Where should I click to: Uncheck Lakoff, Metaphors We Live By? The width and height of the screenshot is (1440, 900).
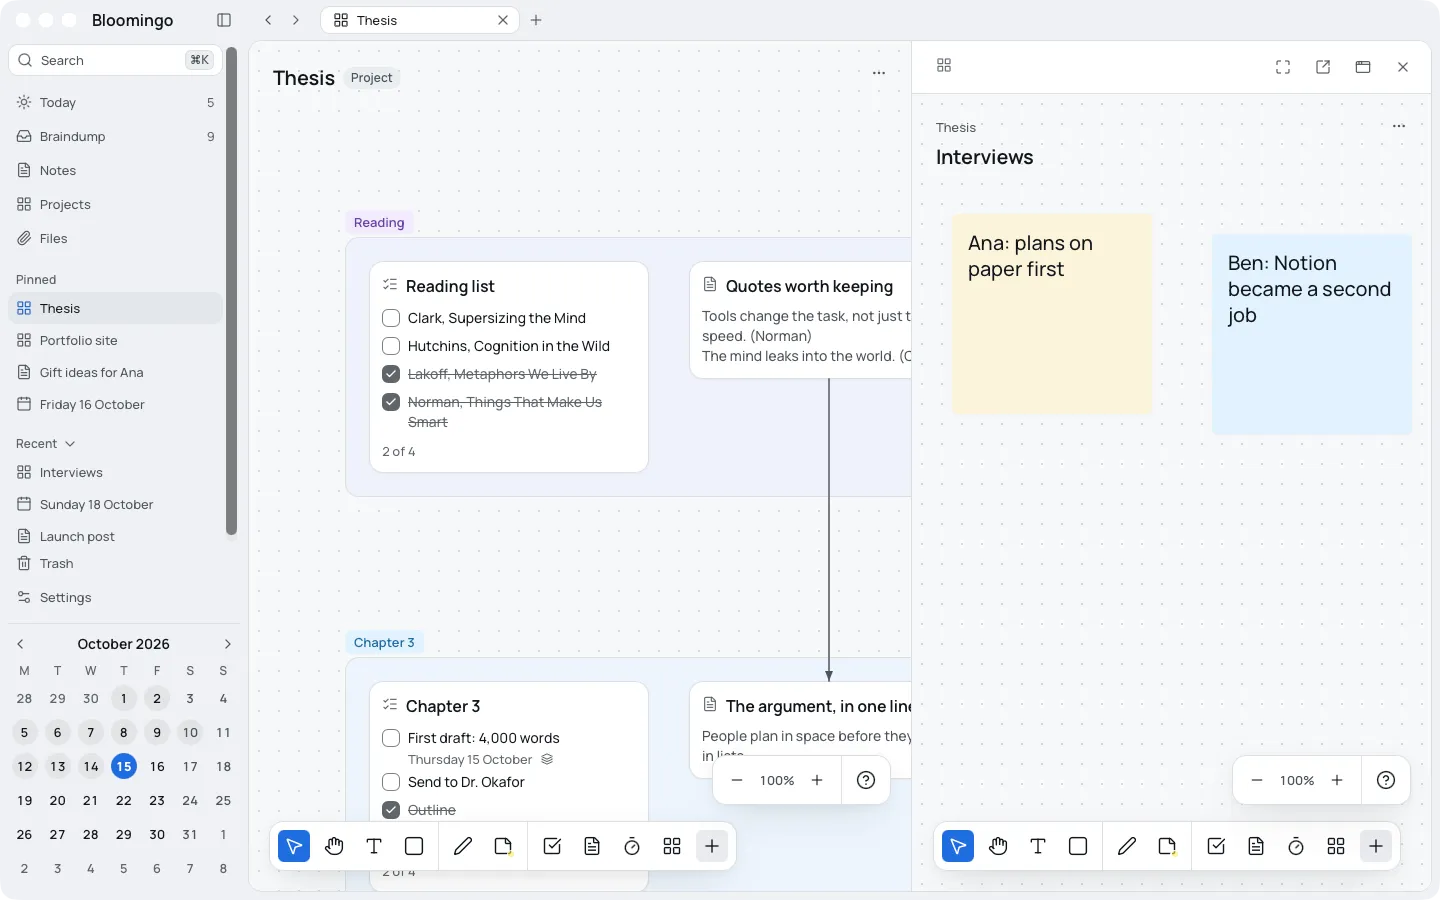[391, 374]
